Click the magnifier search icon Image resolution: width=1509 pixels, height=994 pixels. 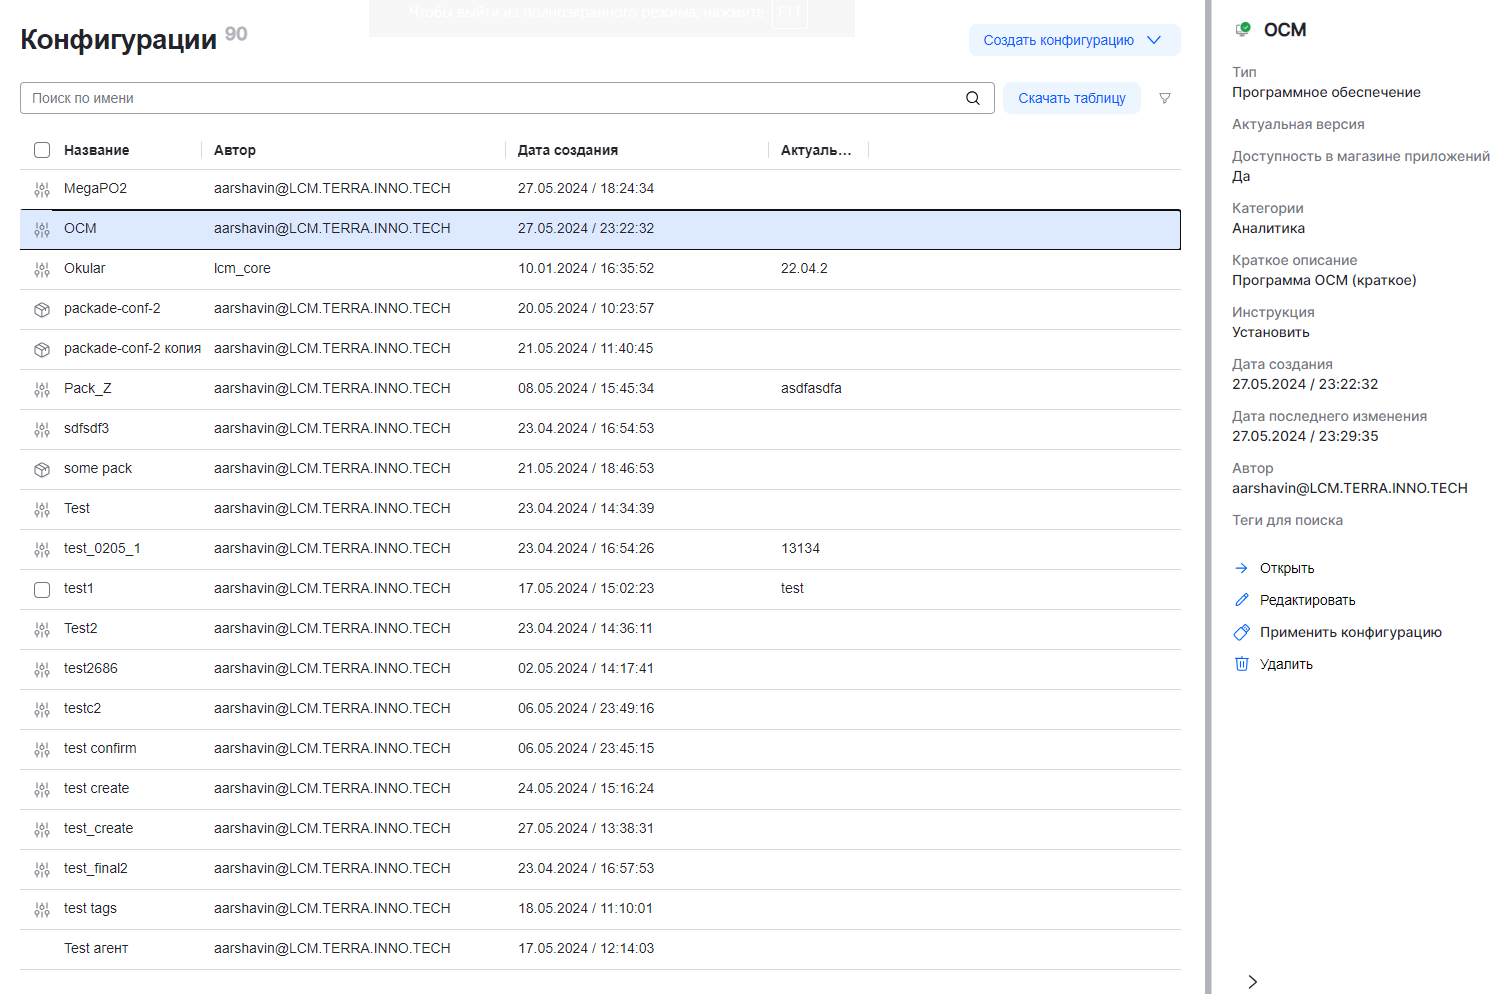tap(972, 98)
